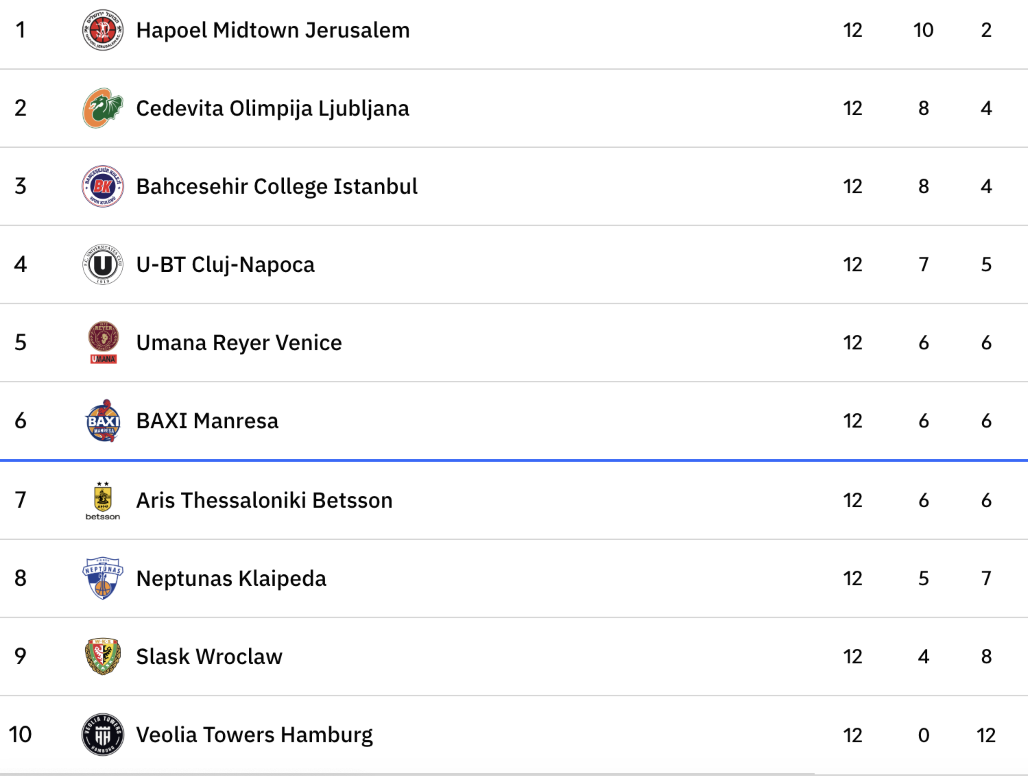Select the Slask Wroclaw team name

coord(209,657)
